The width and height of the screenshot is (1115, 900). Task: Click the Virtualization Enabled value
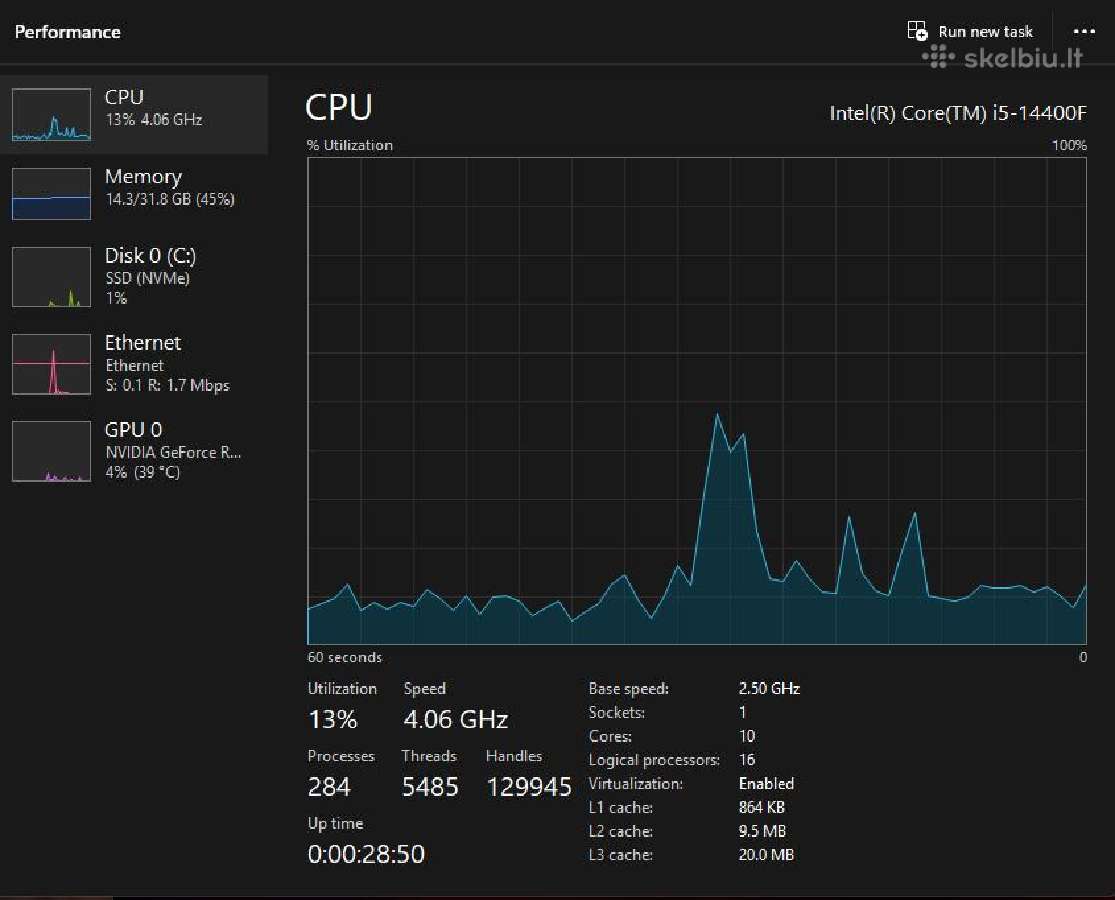point(767,783)
